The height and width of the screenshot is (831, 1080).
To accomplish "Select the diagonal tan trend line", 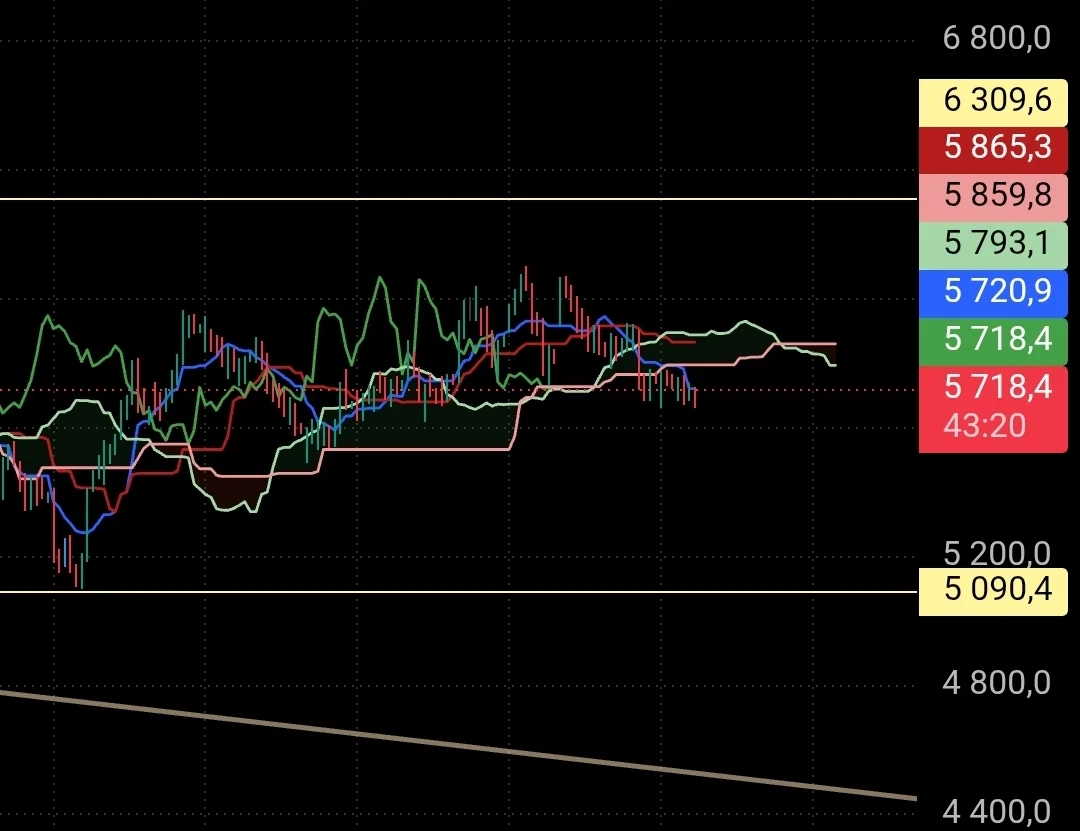I will coord(459,745).
